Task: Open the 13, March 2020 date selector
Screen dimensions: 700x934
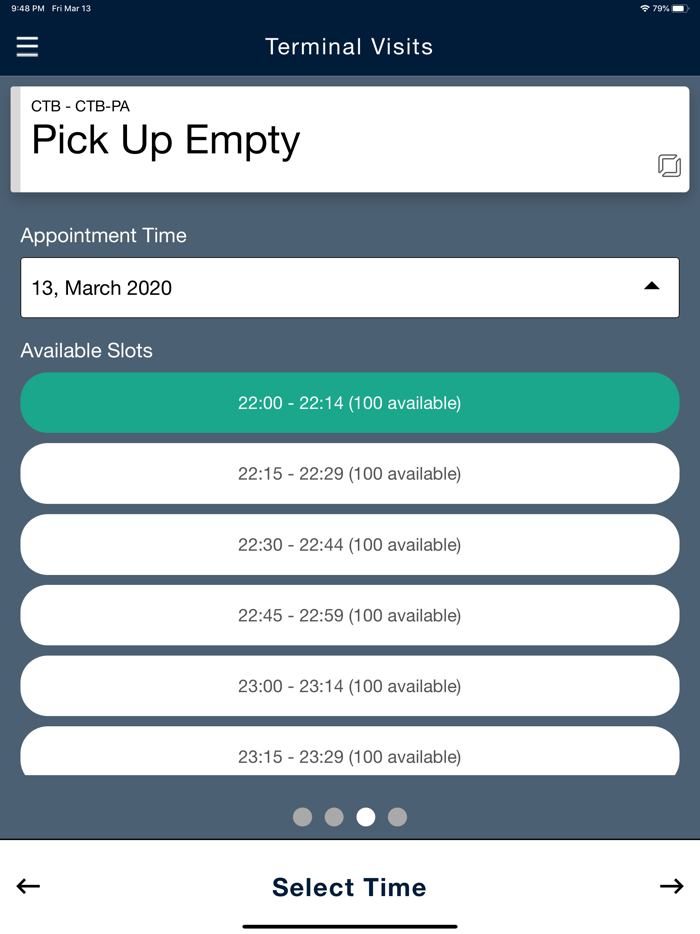Action: tap(350, 287)
